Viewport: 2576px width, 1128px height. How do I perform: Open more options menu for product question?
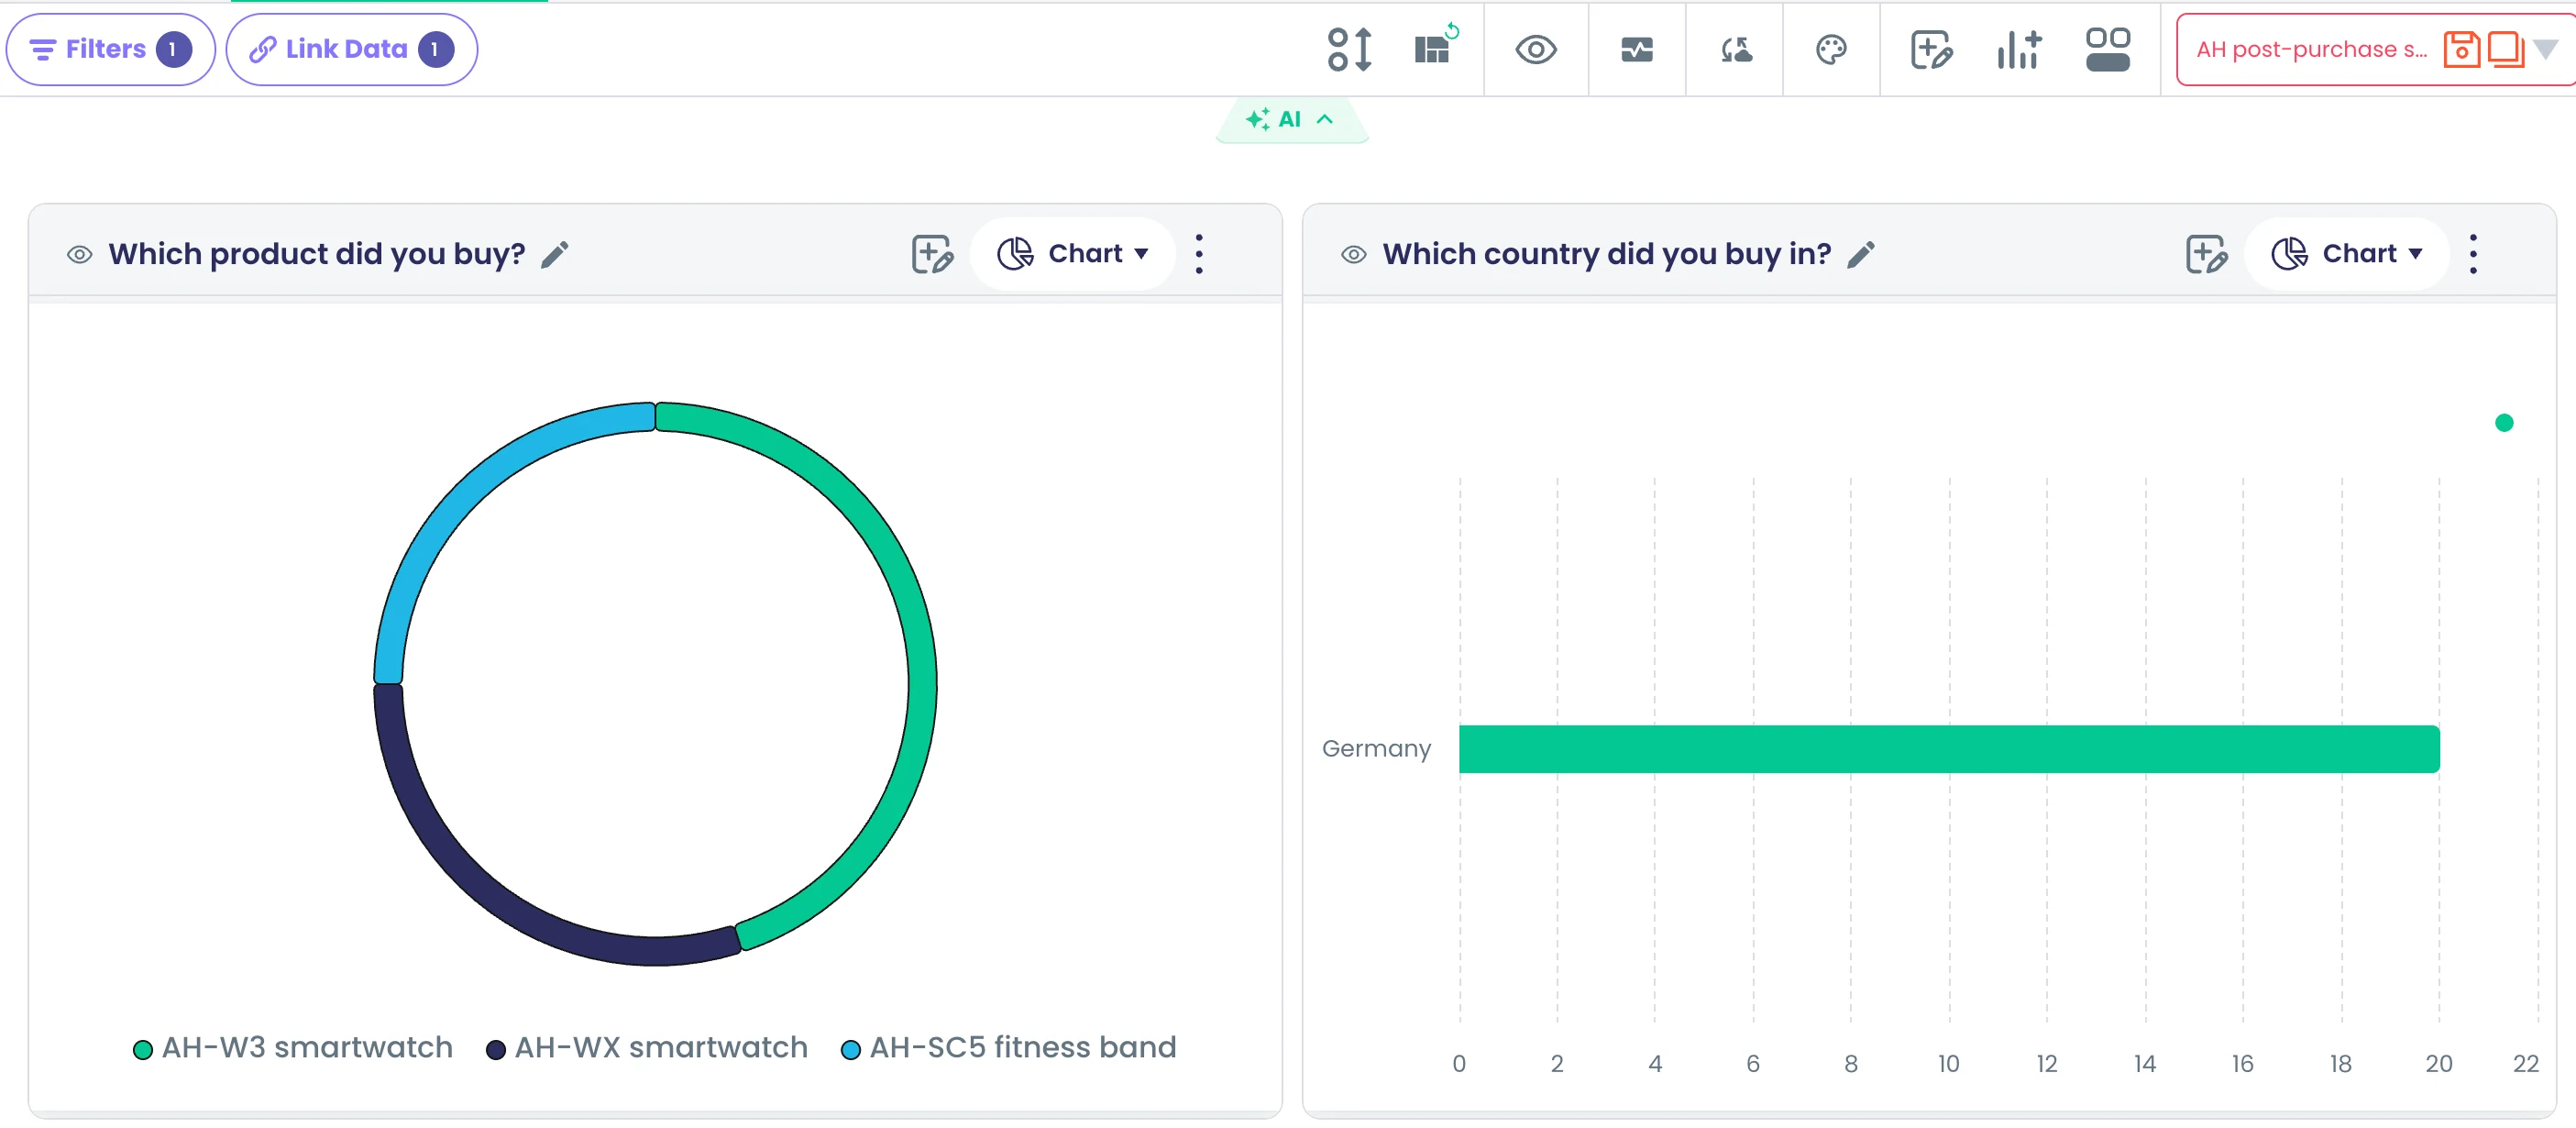[x=1198, y=254]
